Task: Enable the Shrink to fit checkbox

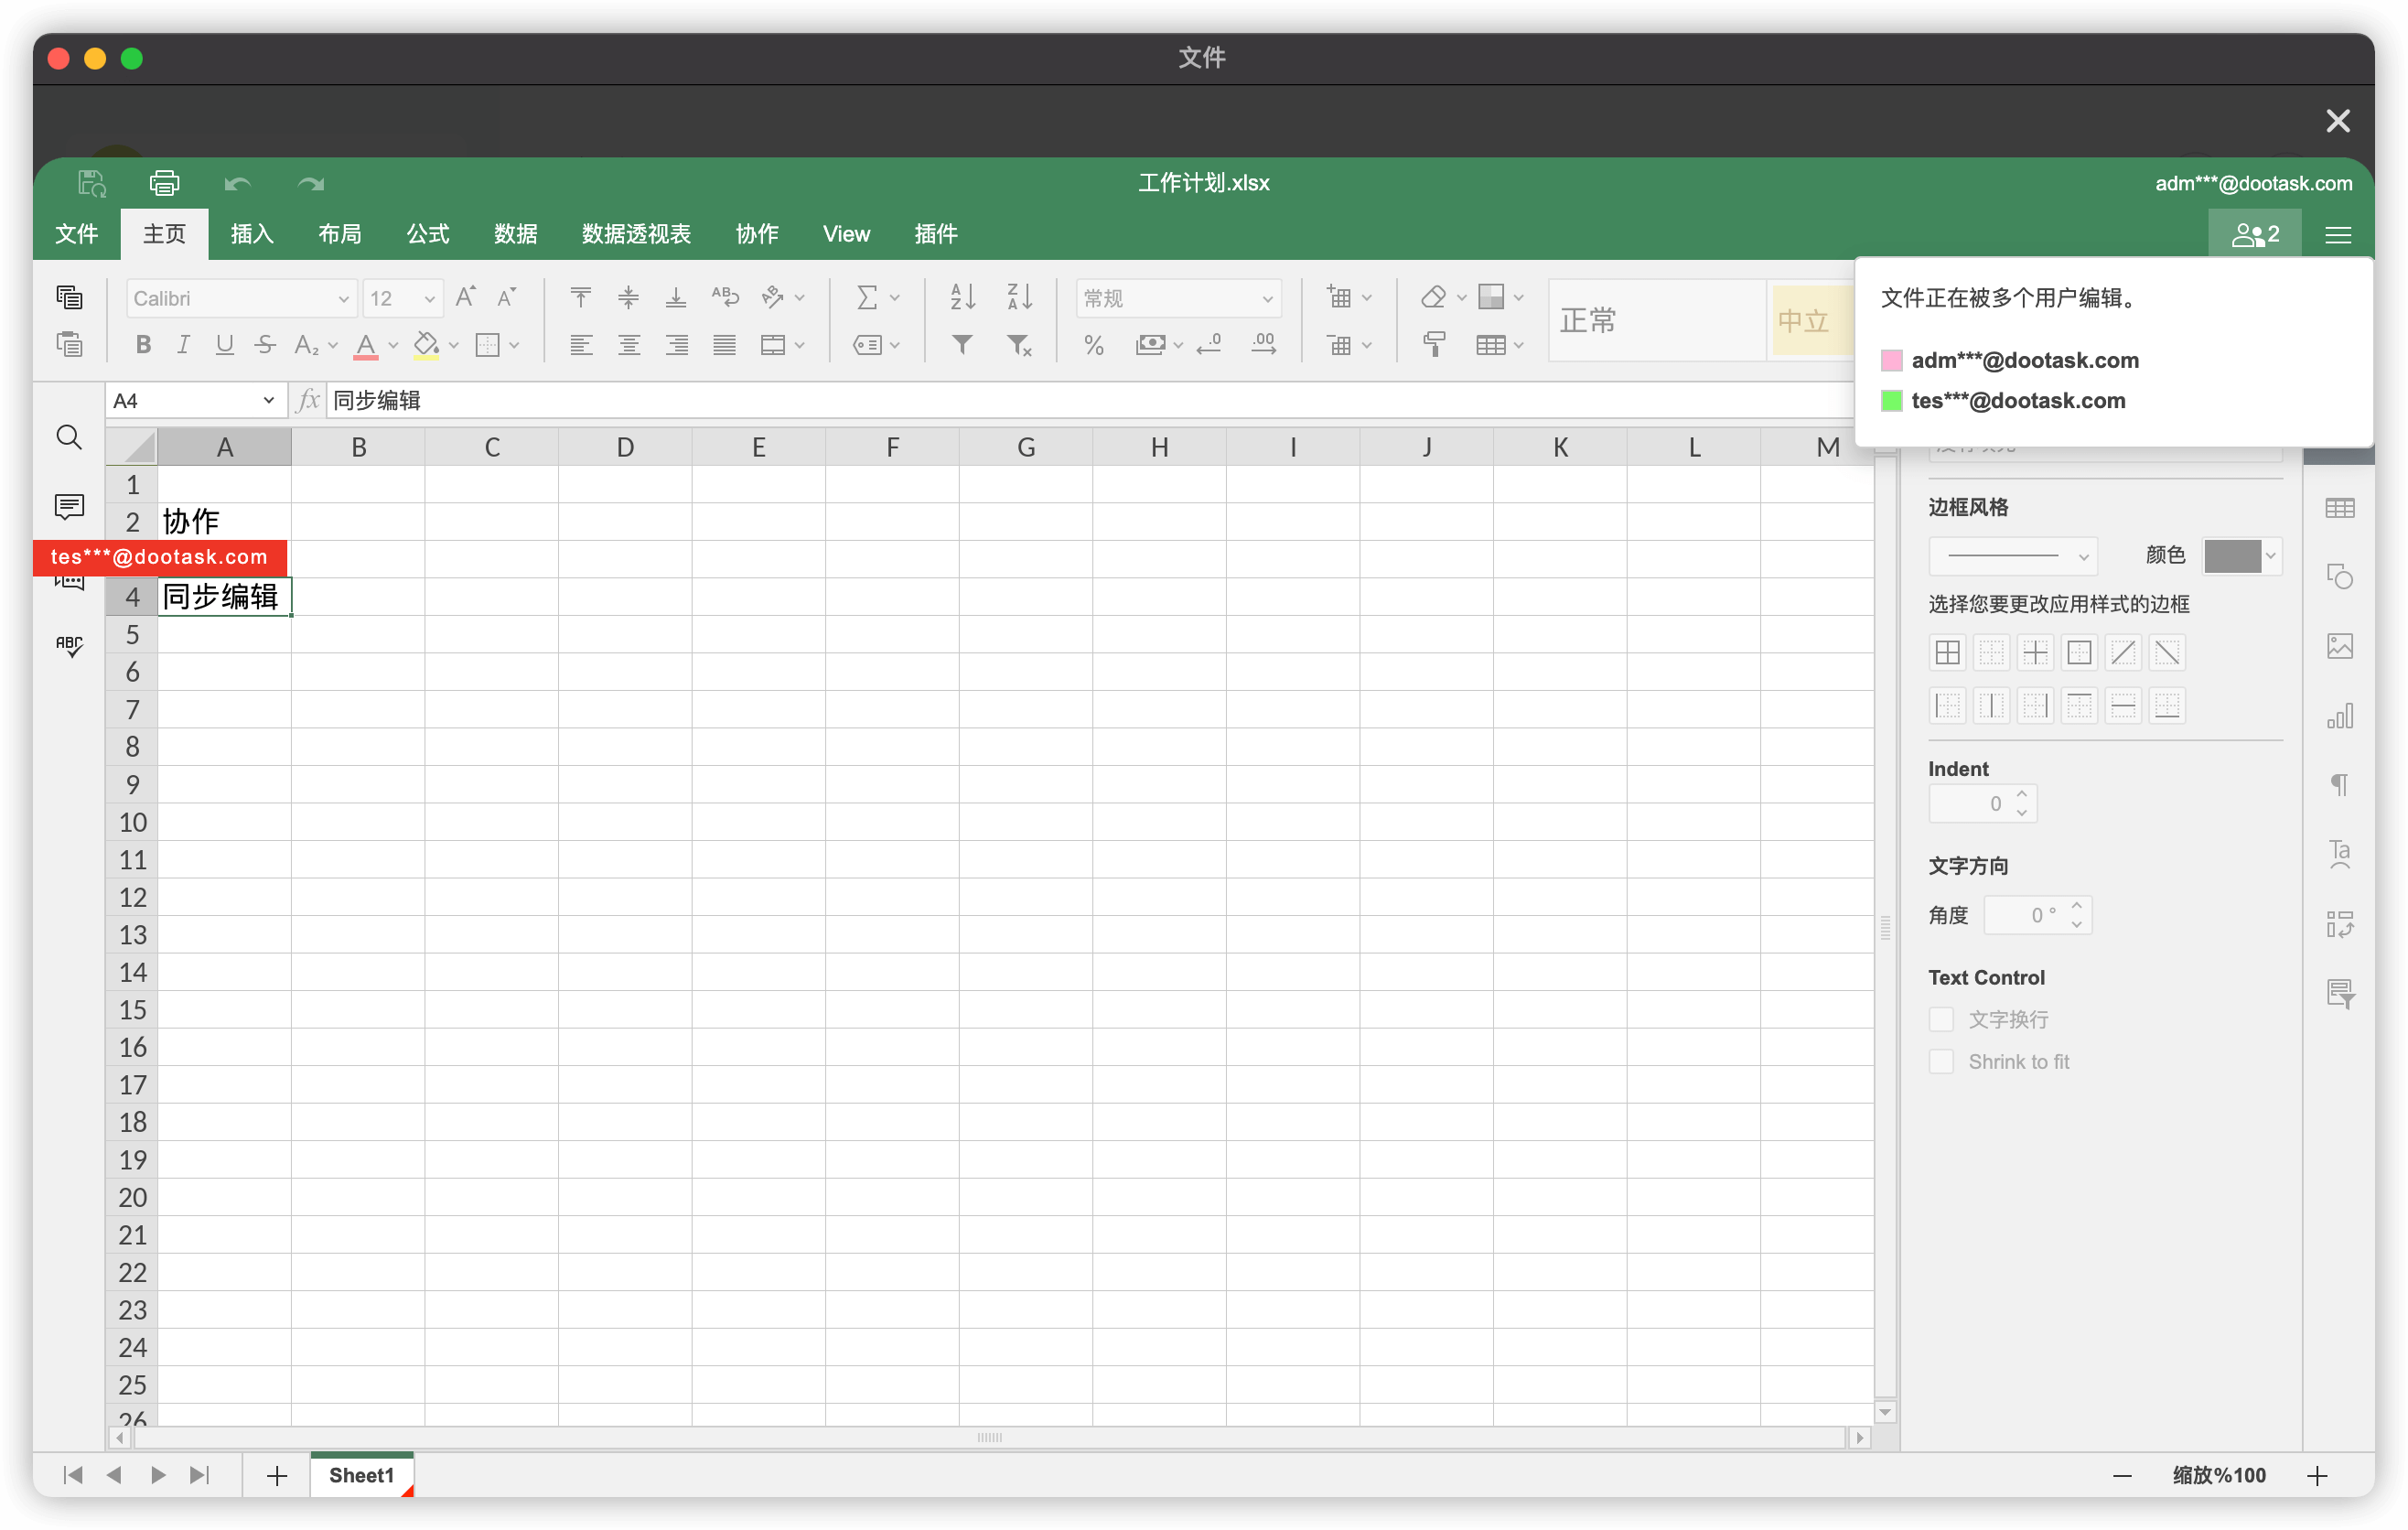Action: point(1941,1061)
